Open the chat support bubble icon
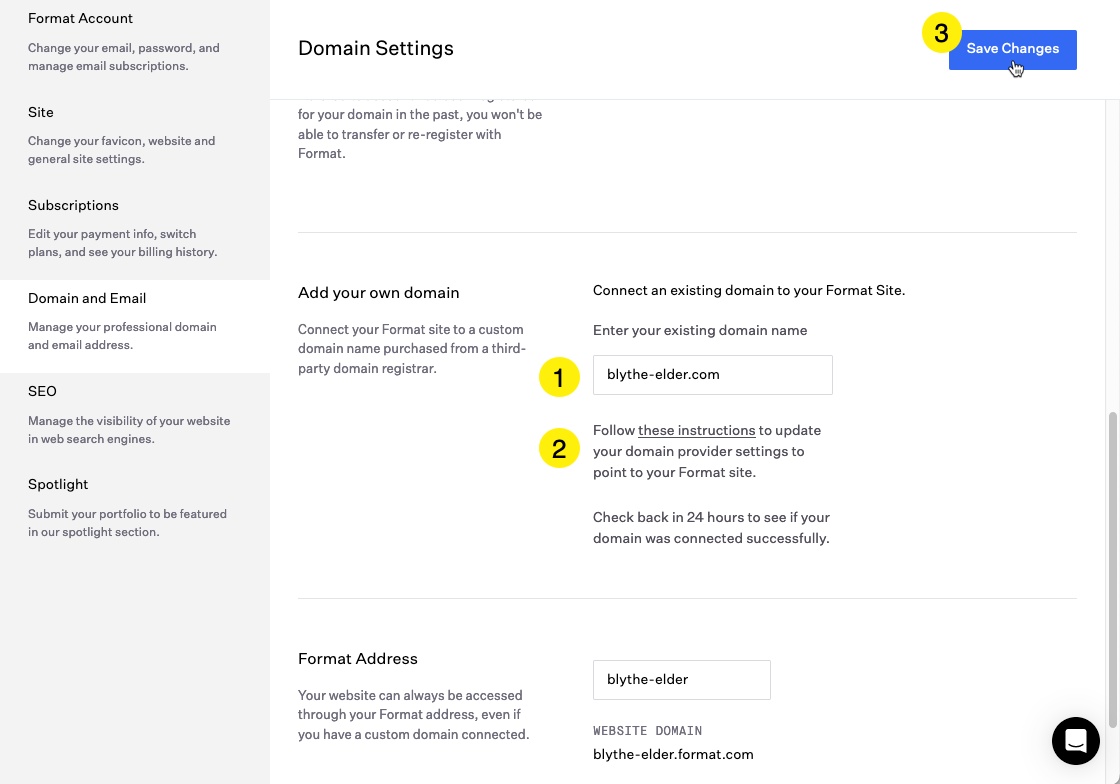The height and width of the screenshot is (784, 1120). tap(1076, 741)
